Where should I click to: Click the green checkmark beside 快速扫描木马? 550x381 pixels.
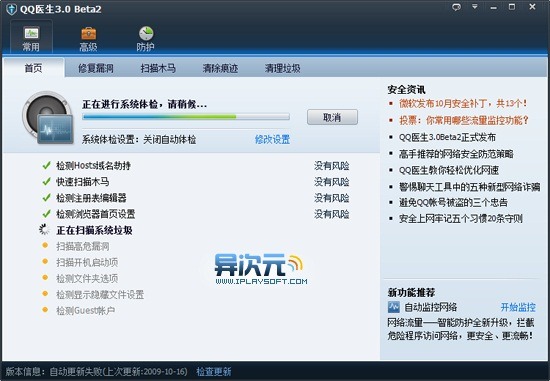coord(46,181)
